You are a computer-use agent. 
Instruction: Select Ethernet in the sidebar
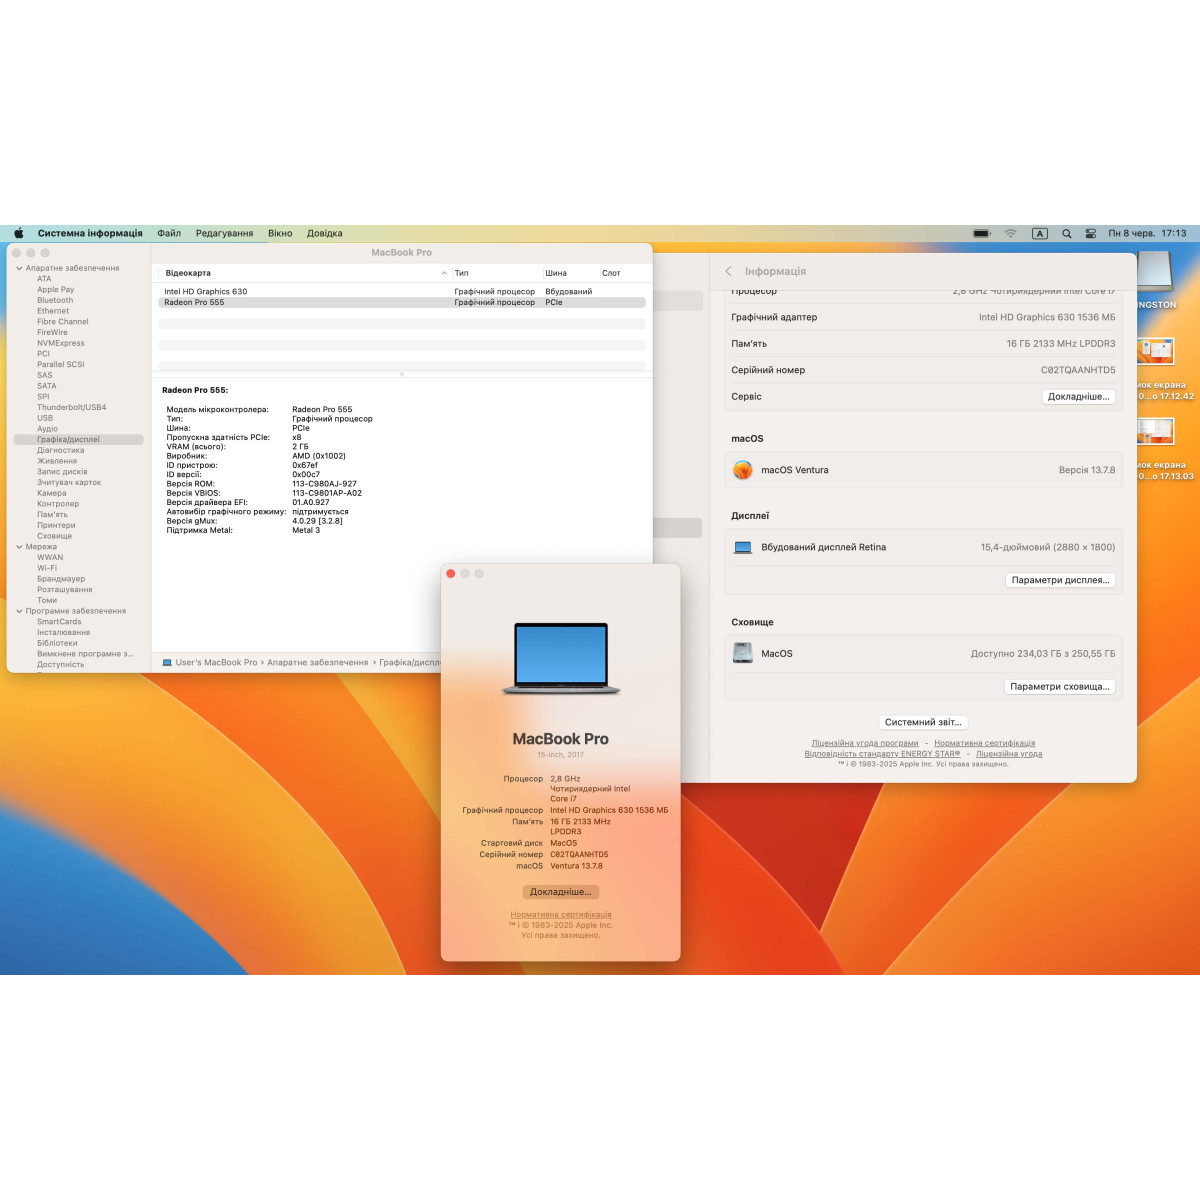click(x=53, y=311)
